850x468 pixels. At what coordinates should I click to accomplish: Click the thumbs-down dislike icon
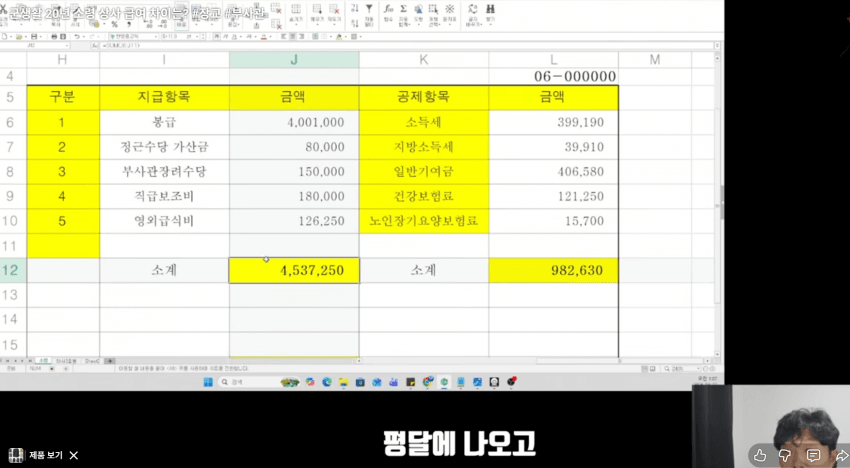785,456
